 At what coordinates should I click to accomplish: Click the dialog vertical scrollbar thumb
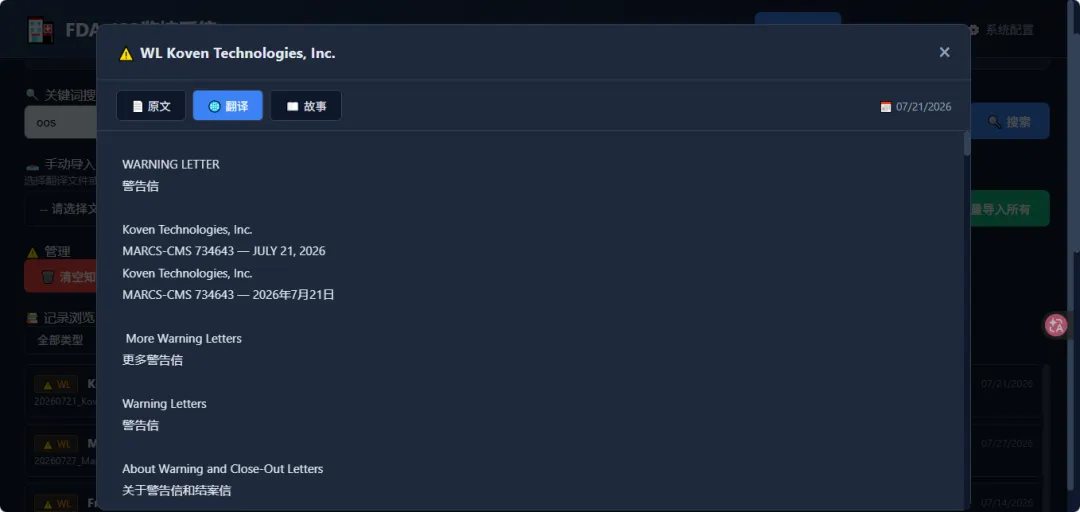pos(967,143)
